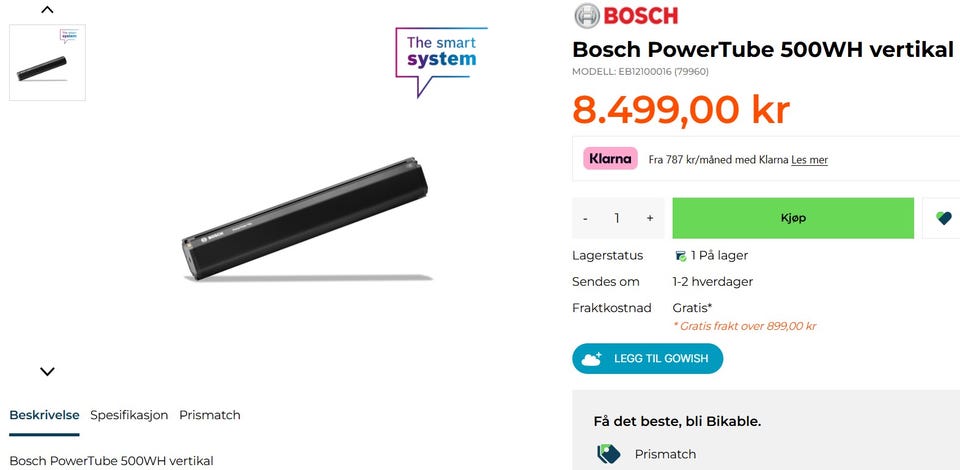Decrease quantity with minus button

click(585, 218)
